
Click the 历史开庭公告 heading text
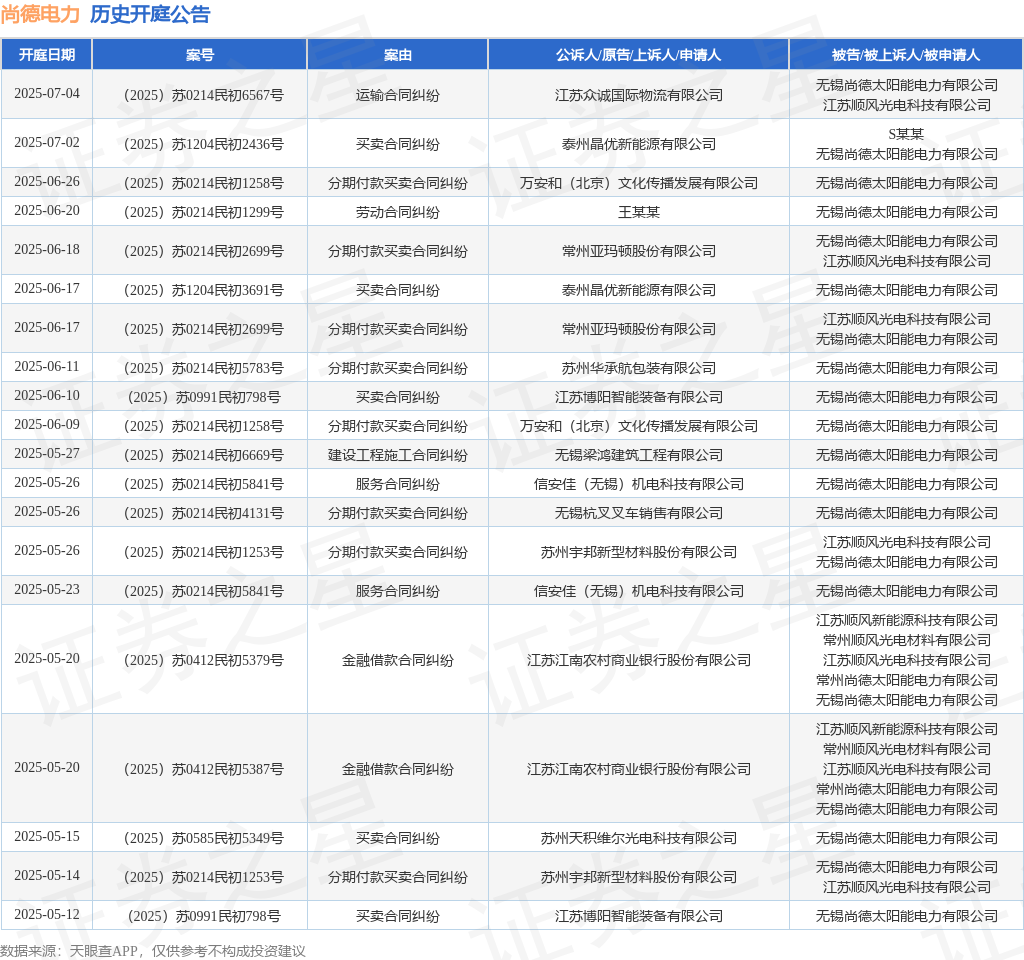coord(150,14)
